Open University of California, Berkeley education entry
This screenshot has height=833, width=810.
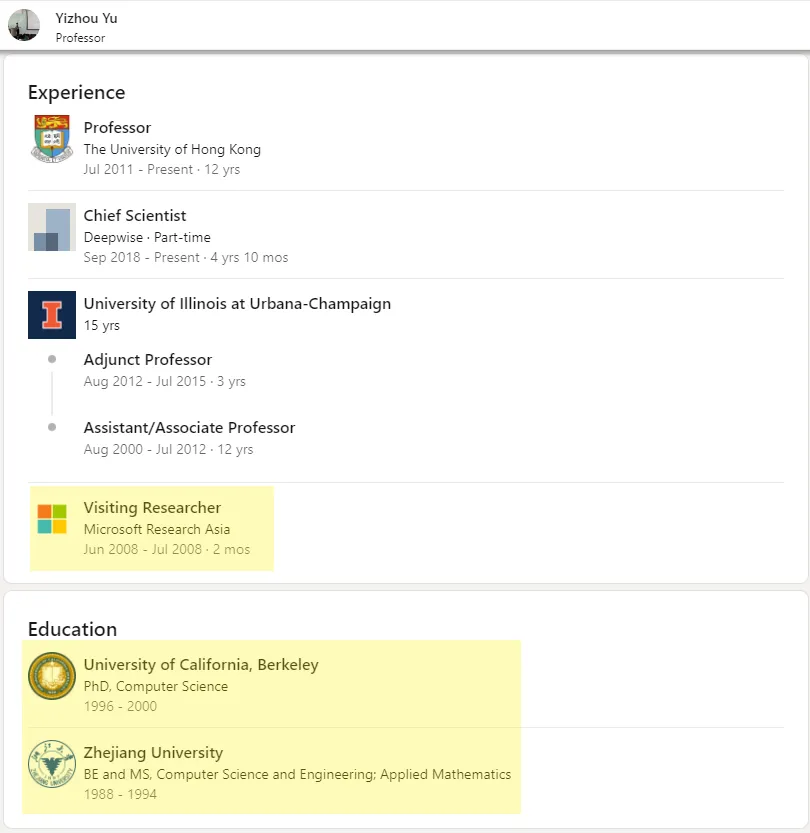tap(201, 665)
